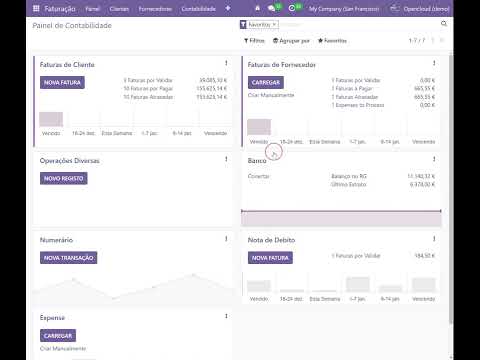Click Criar Manualmente in Faturas de Fornecedor

[271, 95]
